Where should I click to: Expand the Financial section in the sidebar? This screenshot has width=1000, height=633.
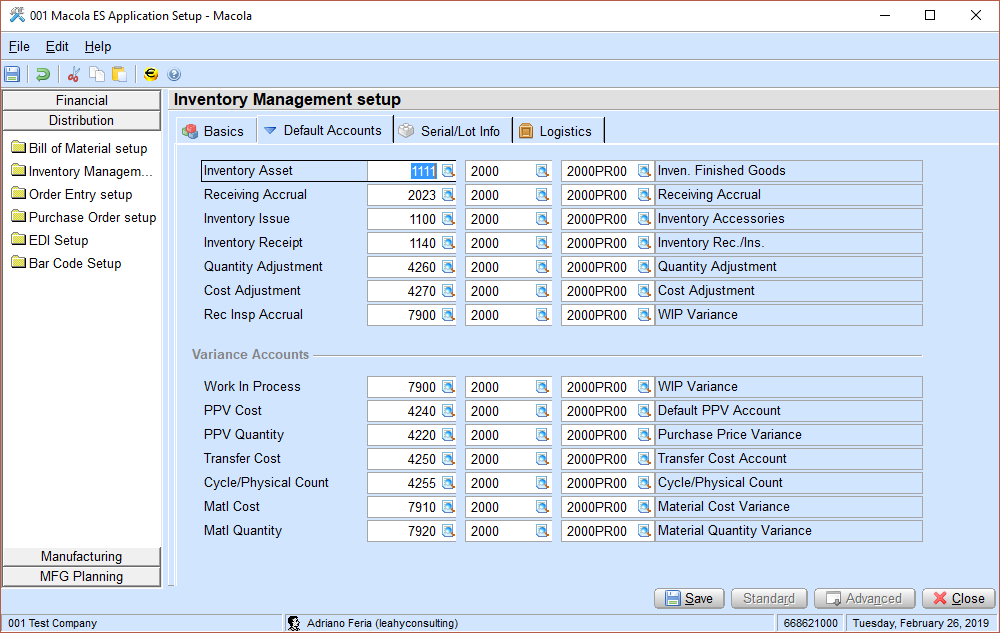tap(82, 100)
